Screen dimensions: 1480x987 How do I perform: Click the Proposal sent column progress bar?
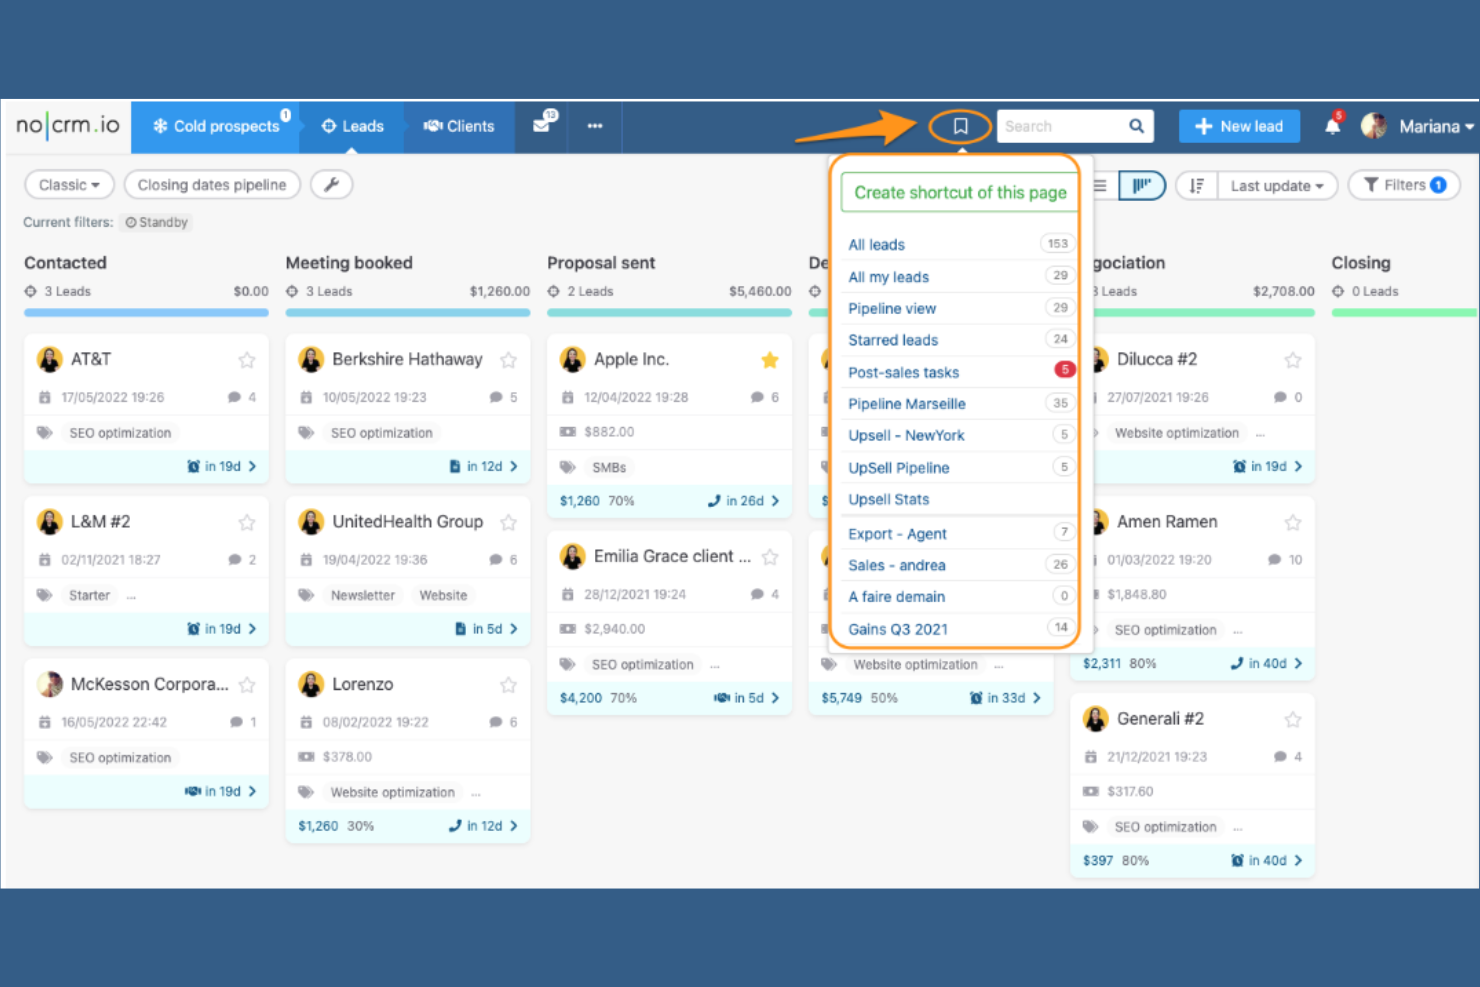(x=669, y=313)
